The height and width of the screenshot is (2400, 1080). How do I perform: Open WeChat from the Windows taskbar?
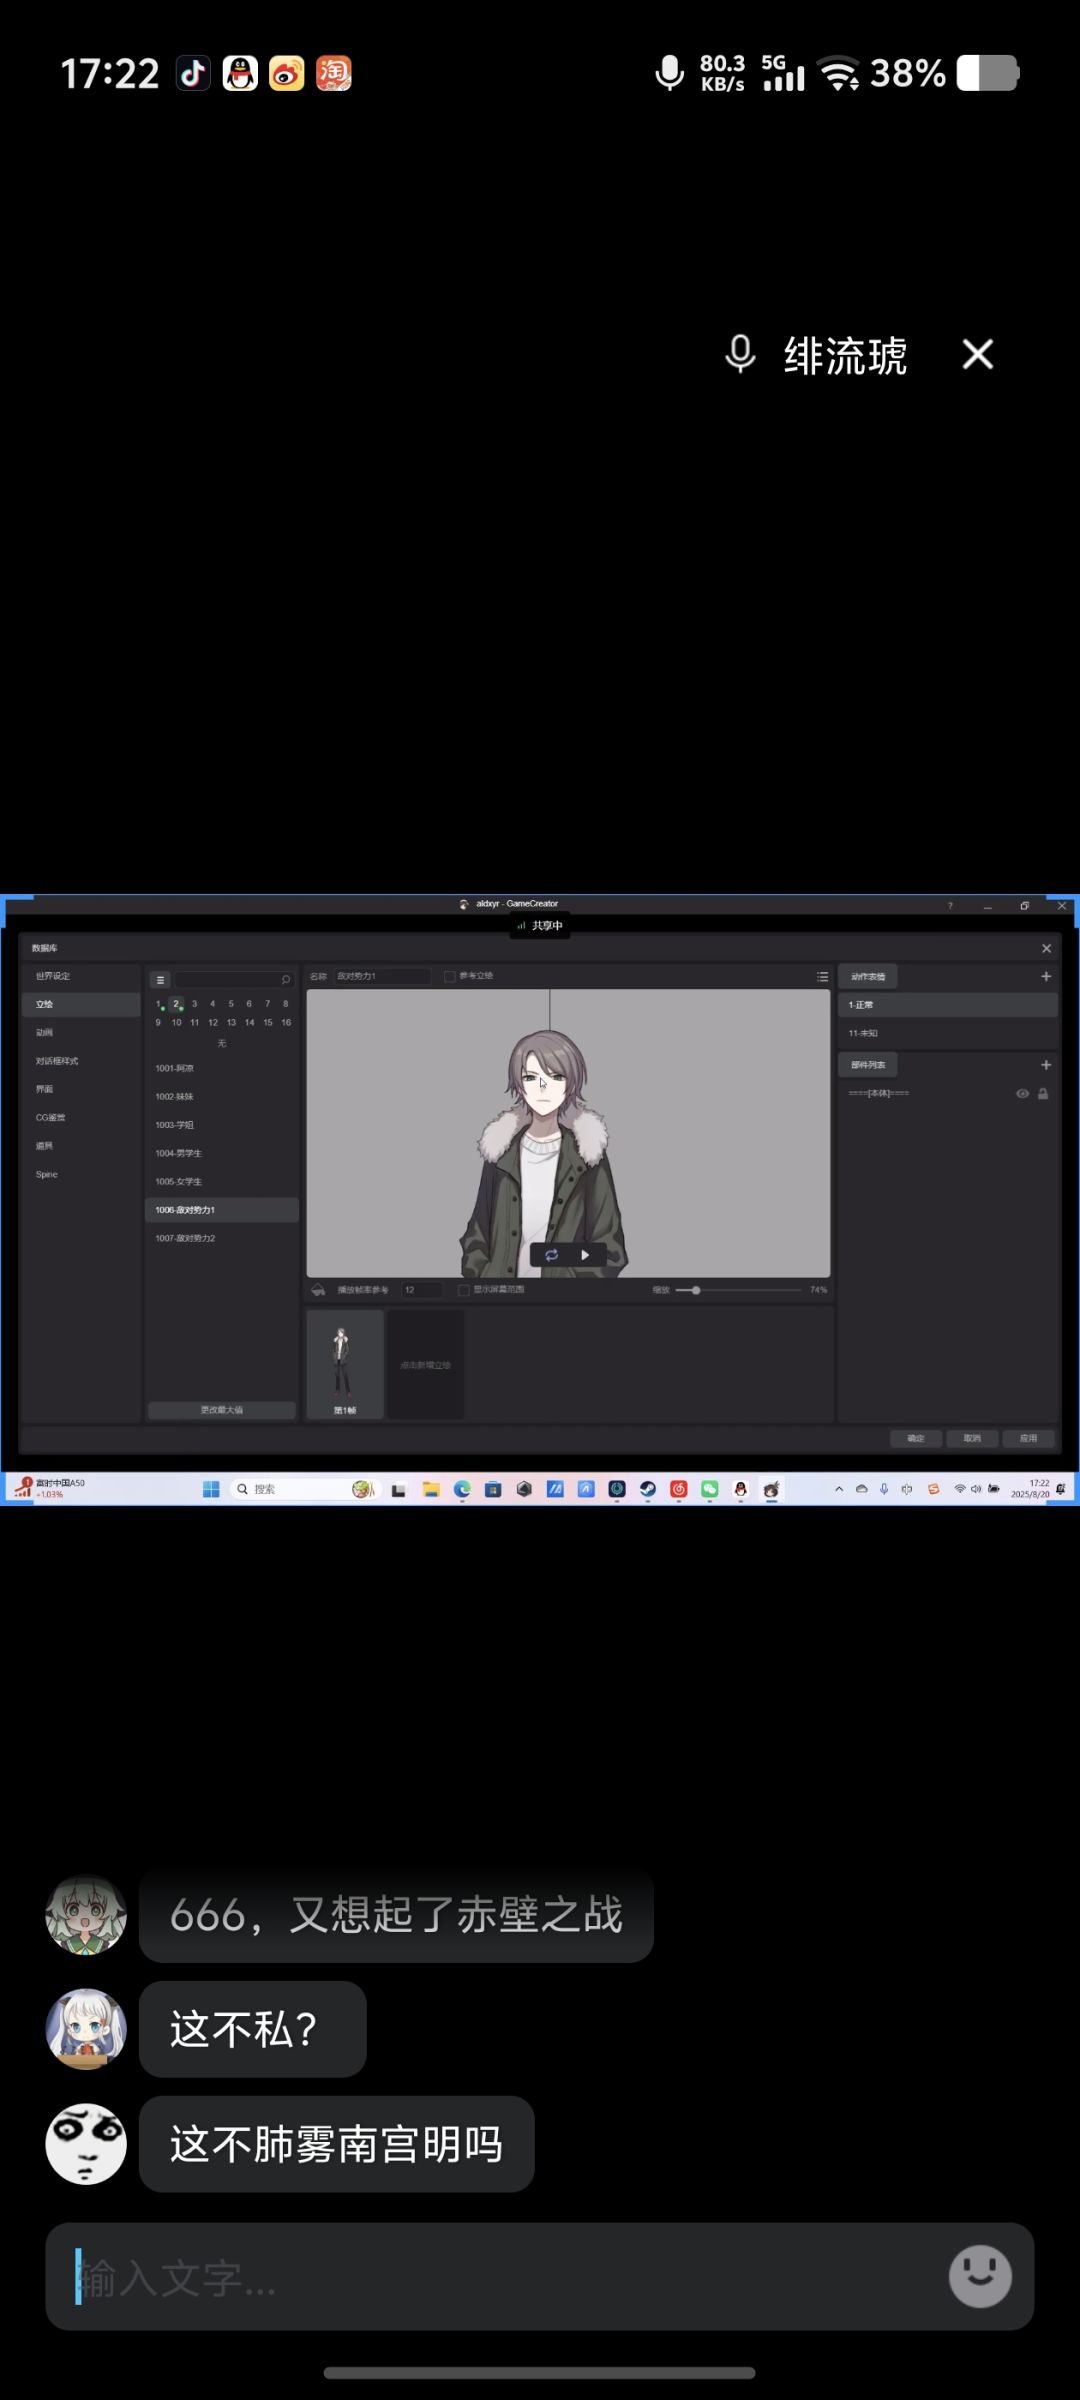[709, 1489]
